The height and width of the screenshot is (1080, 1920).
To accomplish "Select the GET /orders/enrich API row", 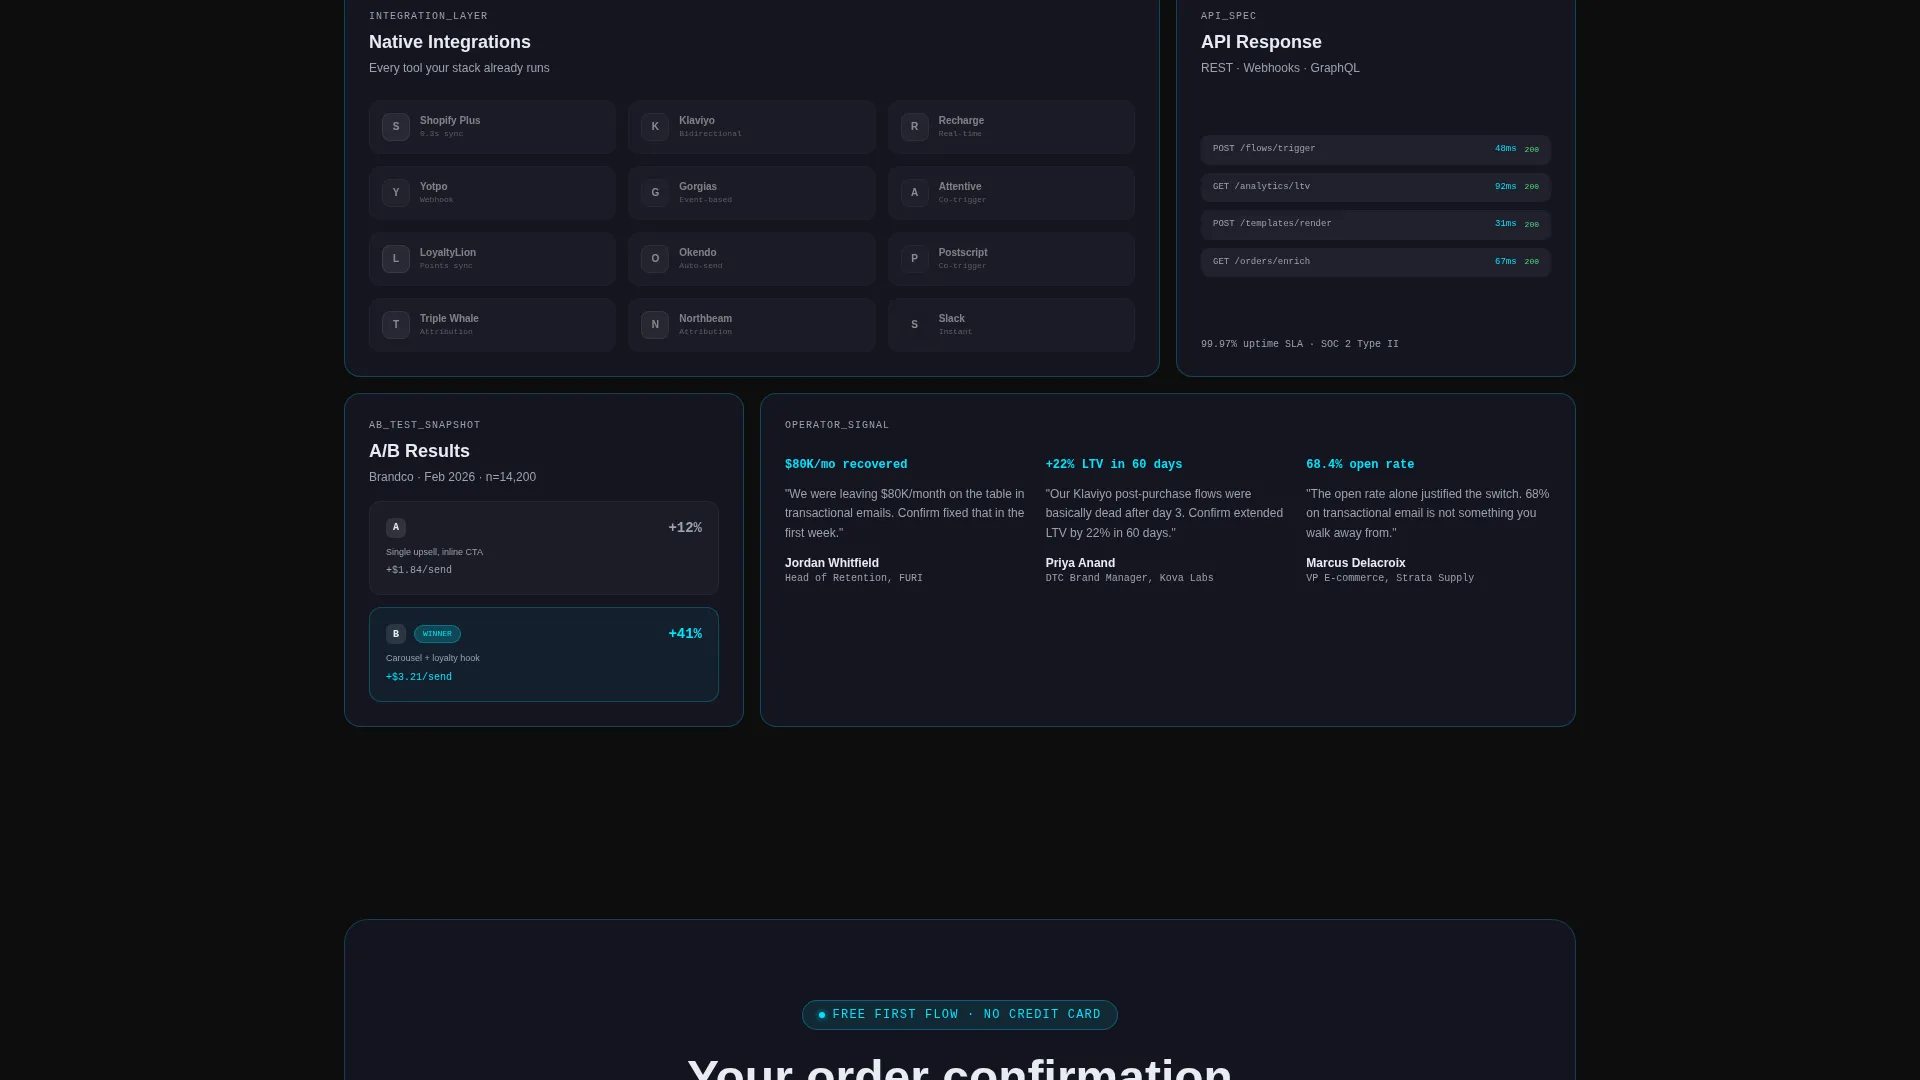I will tap(1375, 262).
